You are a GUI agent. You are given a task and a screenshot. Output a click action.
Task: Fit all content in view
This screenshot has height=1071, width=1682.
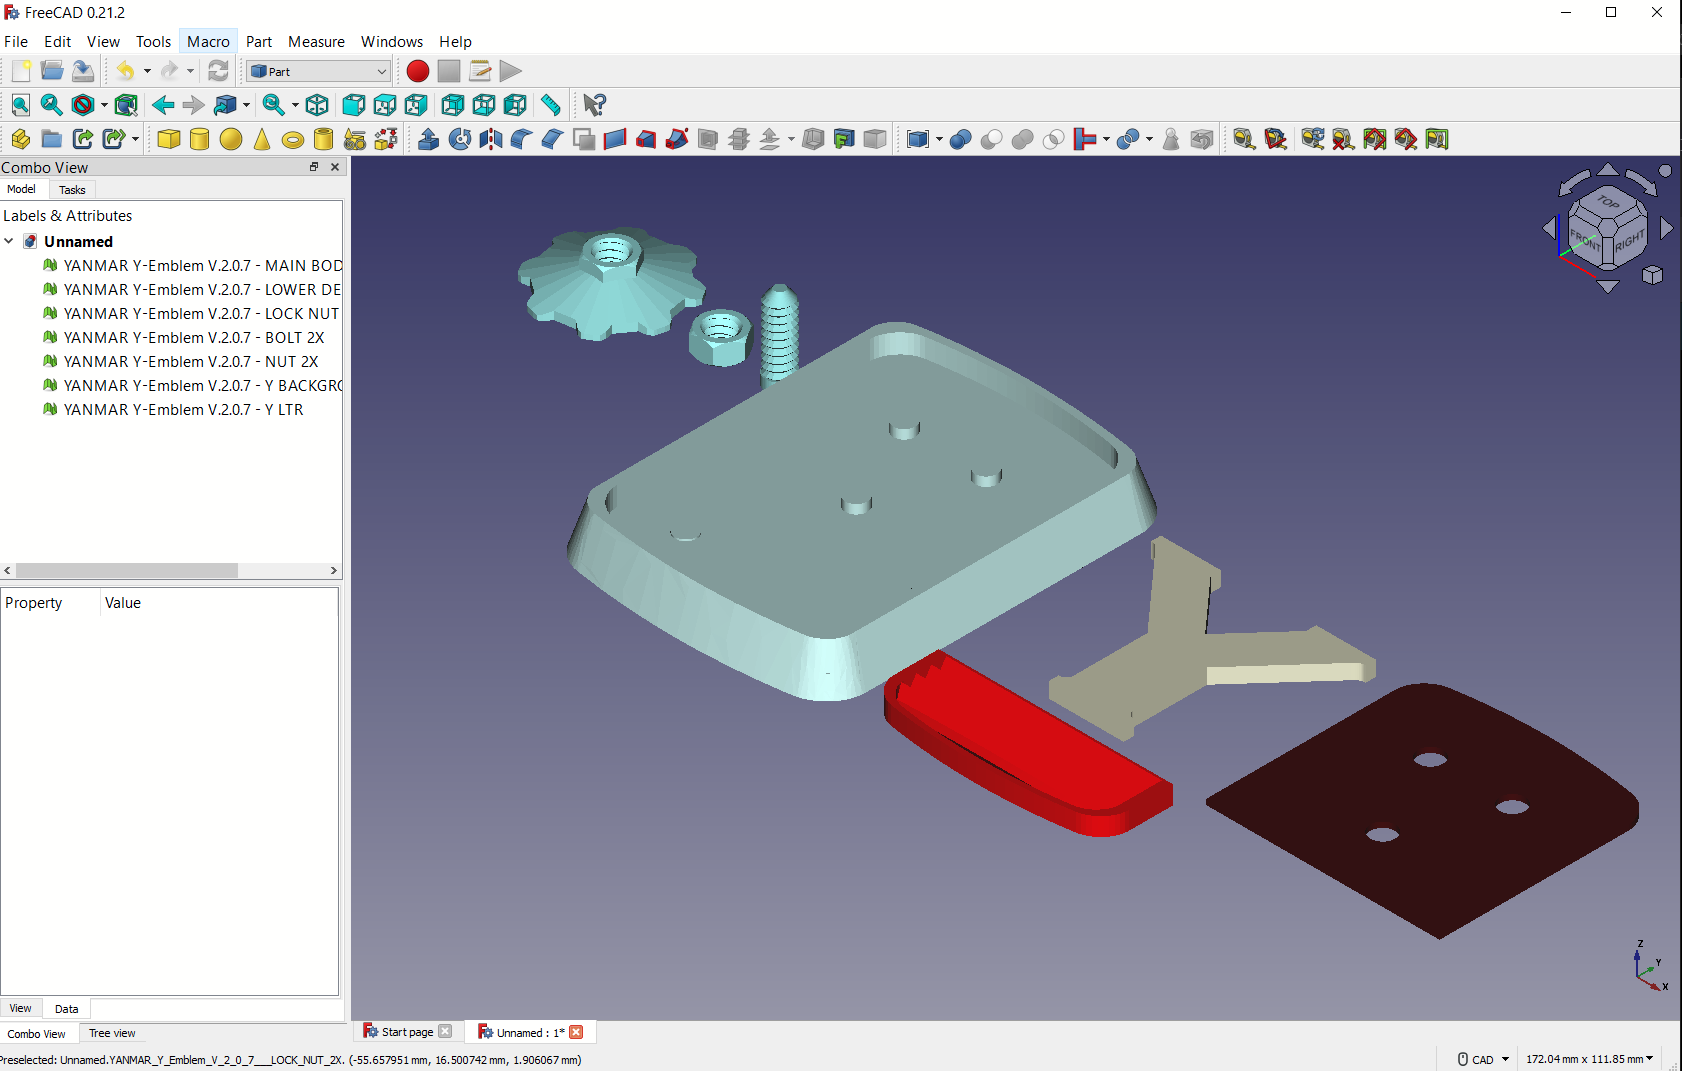(21, 105)
